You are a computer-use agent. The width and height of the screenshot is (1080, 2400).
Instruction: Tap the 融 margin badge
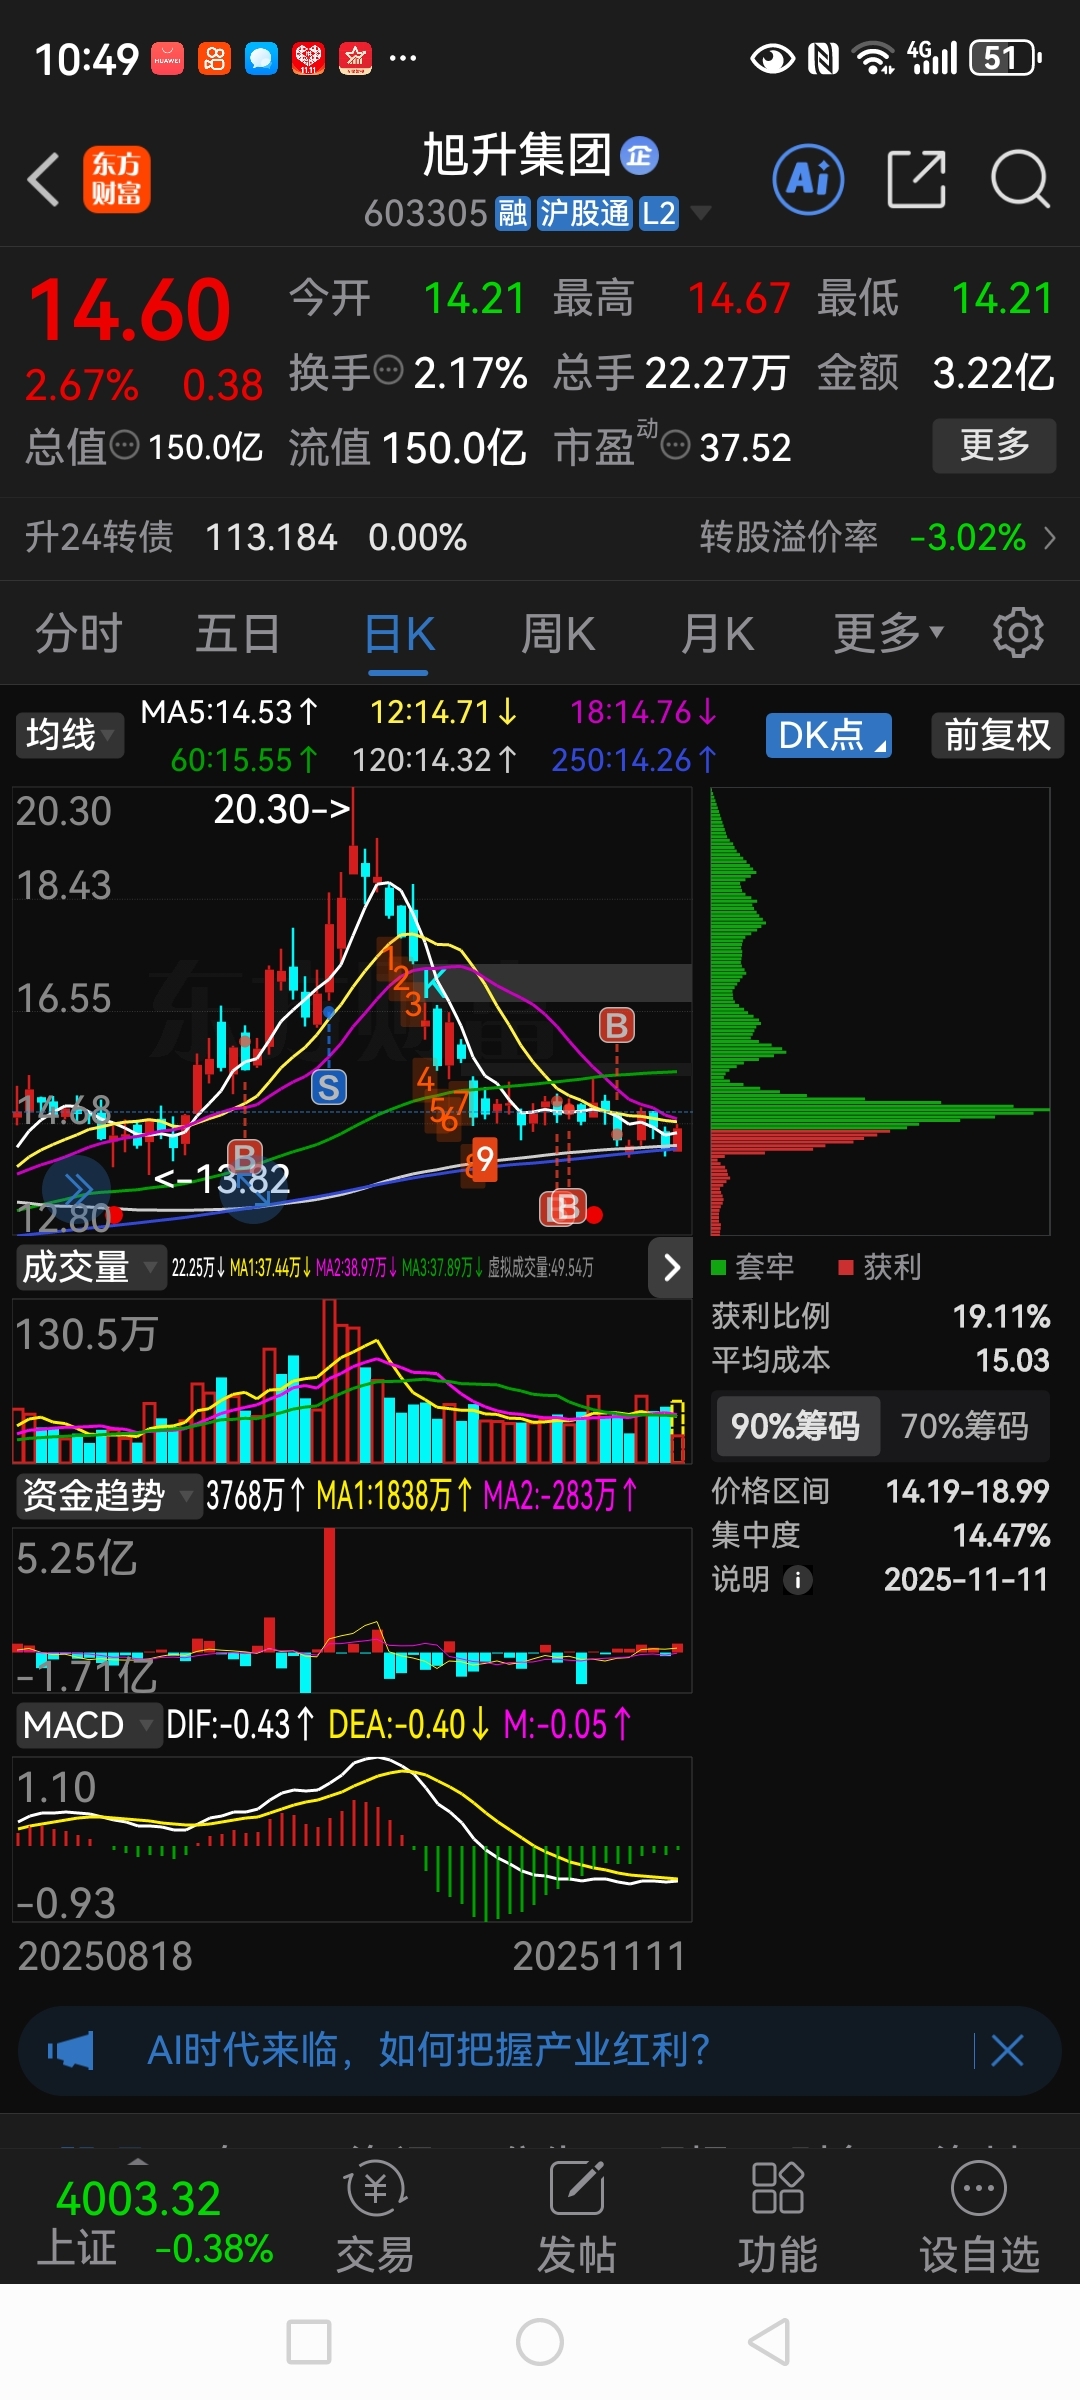coord(512,213)
